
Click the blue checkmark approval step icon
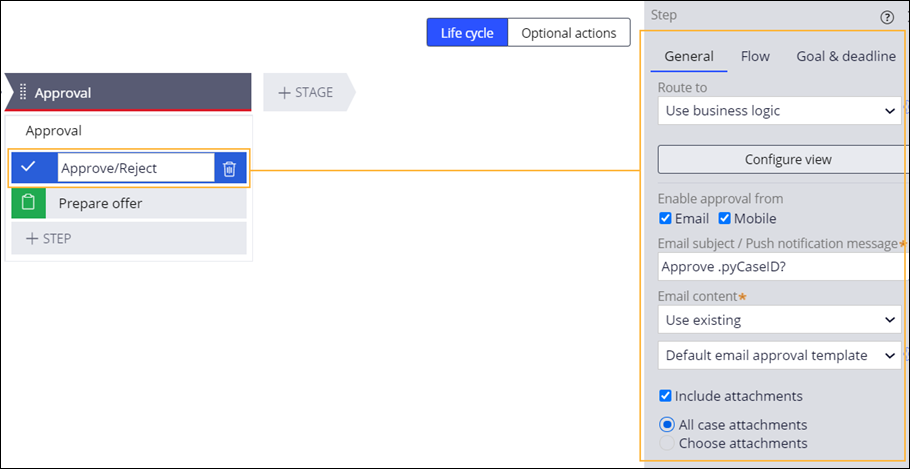[x=28, y=168]
